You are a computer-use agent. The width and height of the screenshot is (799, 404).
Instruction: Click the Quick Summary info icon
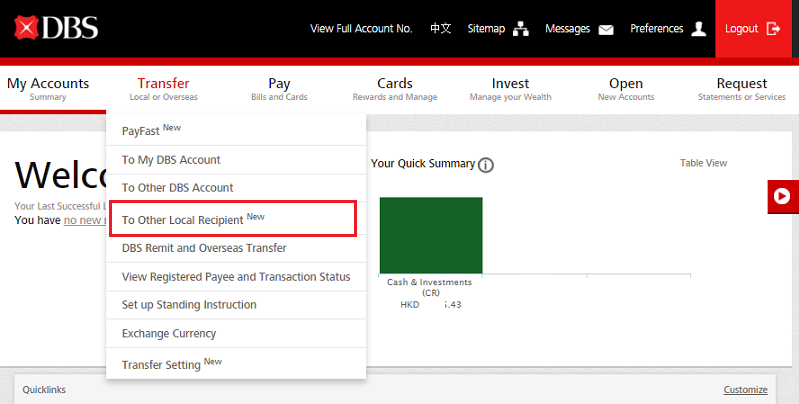(x=486, y=164)
